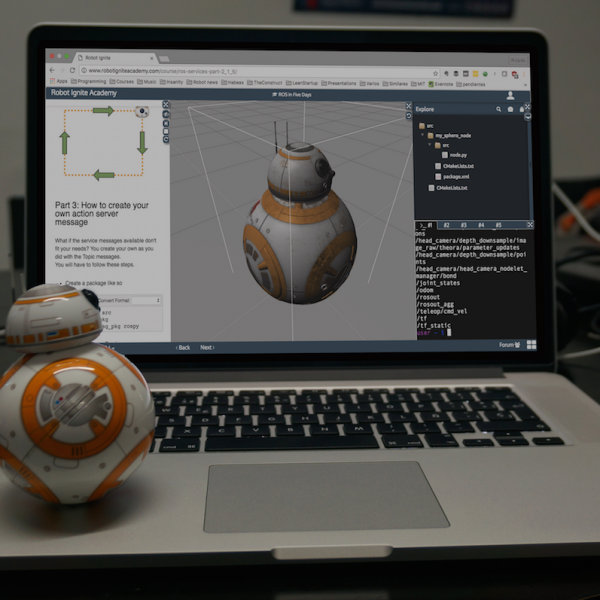
Task: Open the TheConstruct bookmarks folder
Action: click(x=265, y=83)
